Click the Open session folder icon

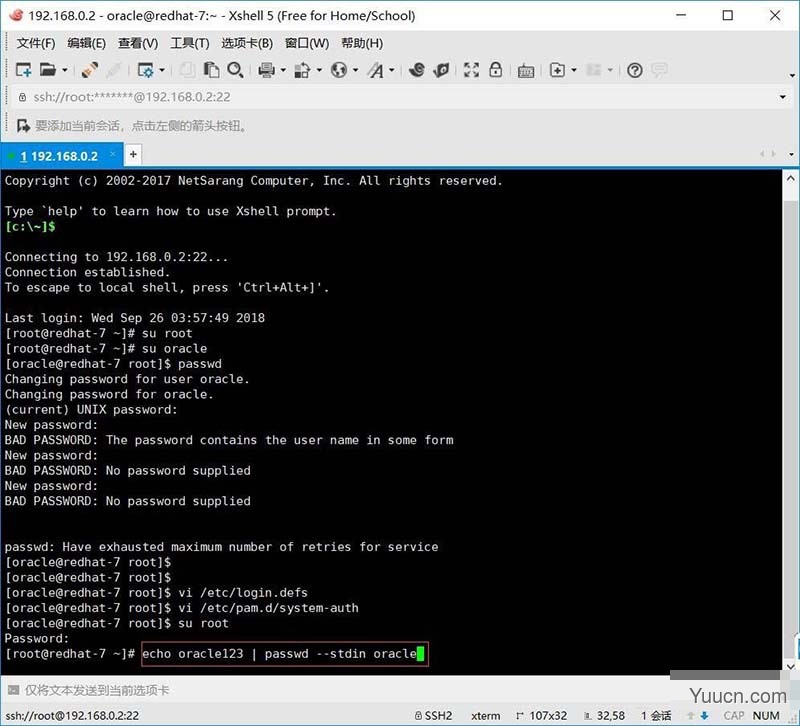47,70
